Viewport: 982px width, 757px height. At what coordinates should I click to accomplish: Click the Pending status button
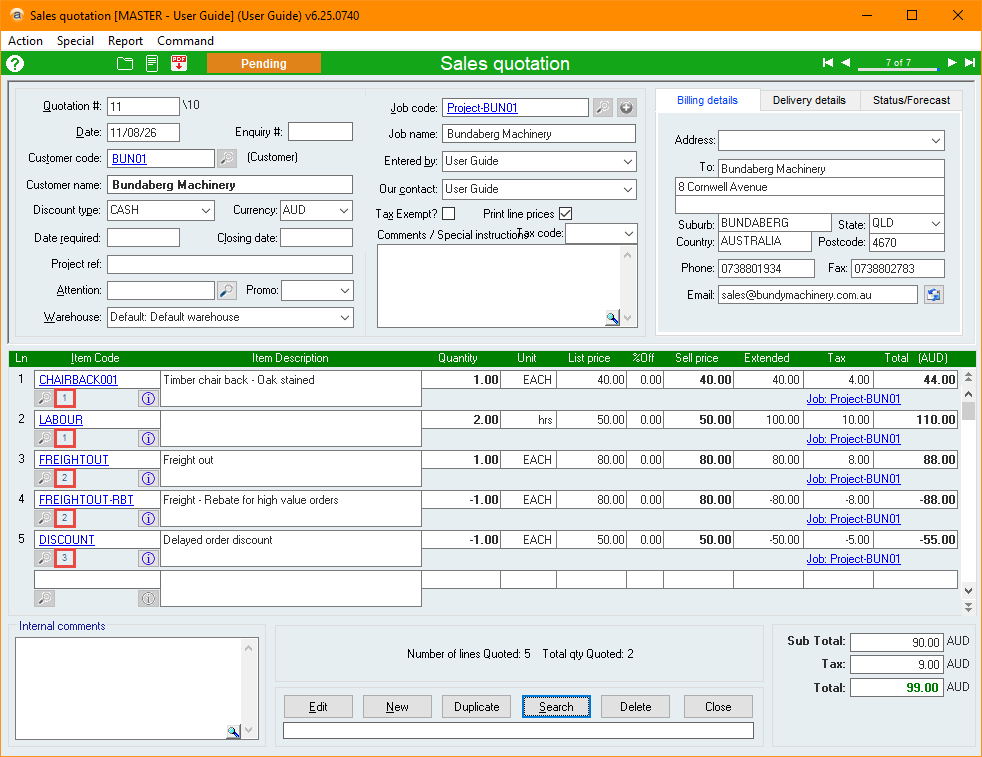(264, 63)
